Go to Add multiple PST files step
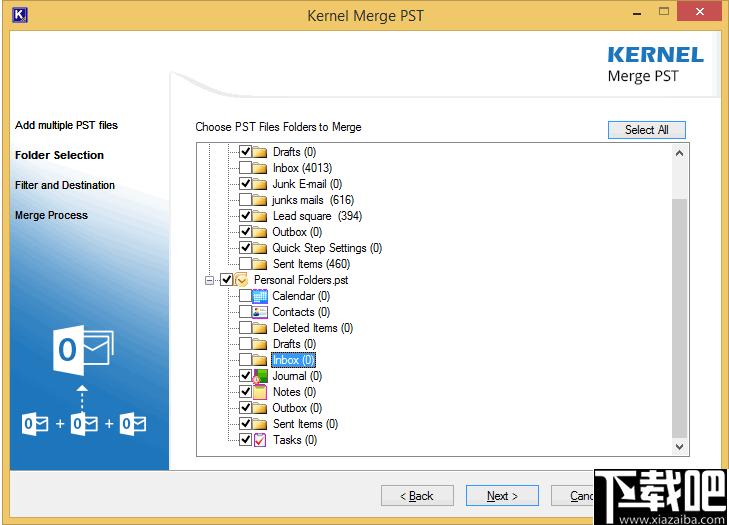729x525 pixels. (66, 125)
